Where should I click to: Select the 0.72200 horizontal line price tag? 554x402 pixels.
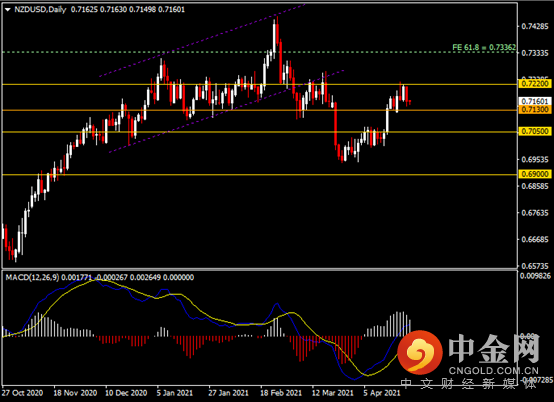pos(535,84)
